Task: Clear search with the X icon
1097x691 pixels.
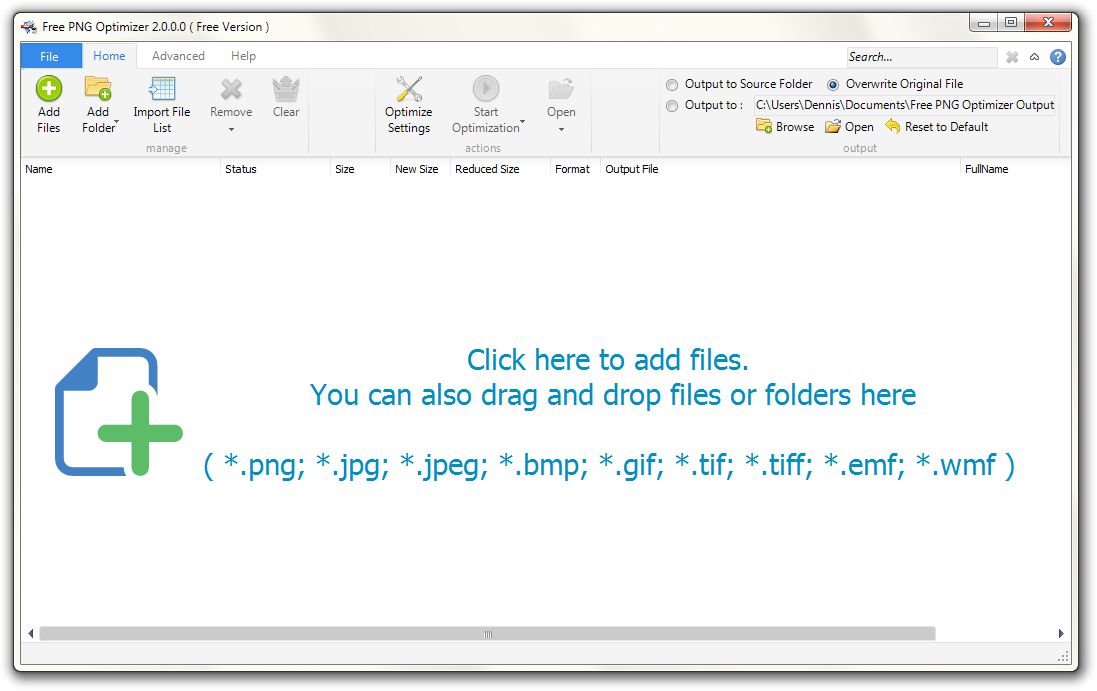Action: (1012, 57)
